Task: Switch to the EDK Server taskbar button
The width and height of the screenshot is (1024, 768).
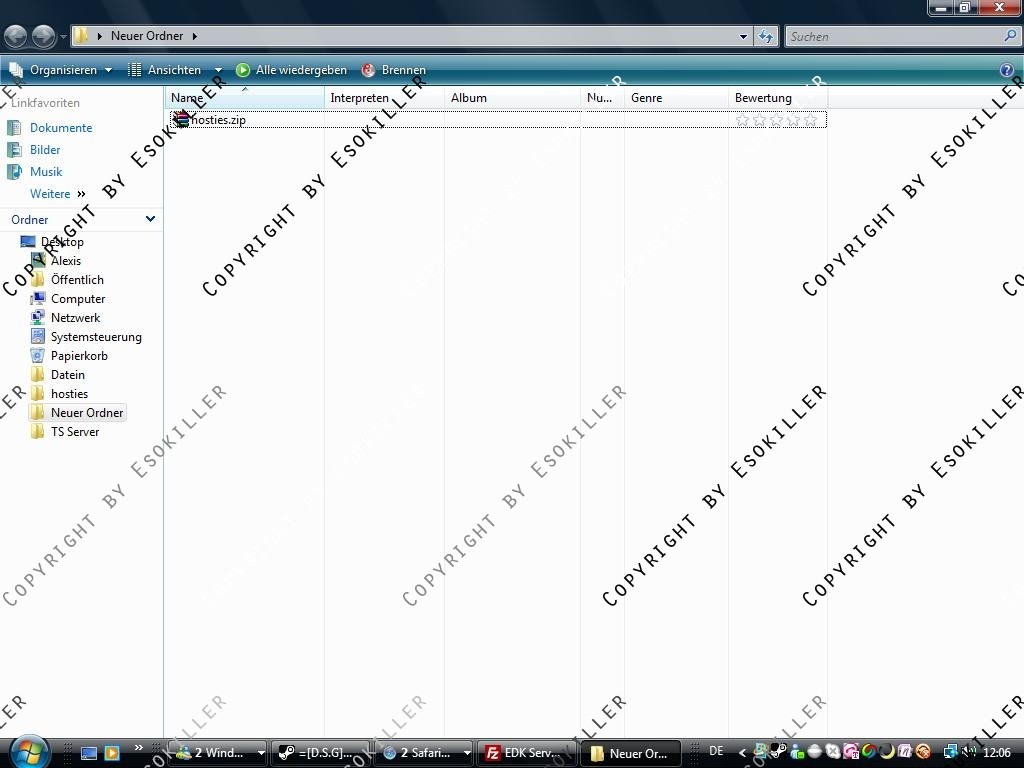Action: tap(522, 753)
